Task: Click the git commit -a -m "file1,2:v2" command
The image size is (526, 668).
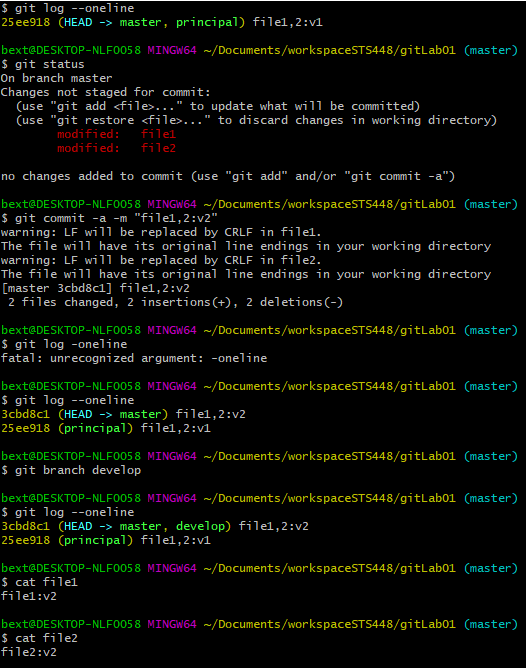Action: [109, 218]
